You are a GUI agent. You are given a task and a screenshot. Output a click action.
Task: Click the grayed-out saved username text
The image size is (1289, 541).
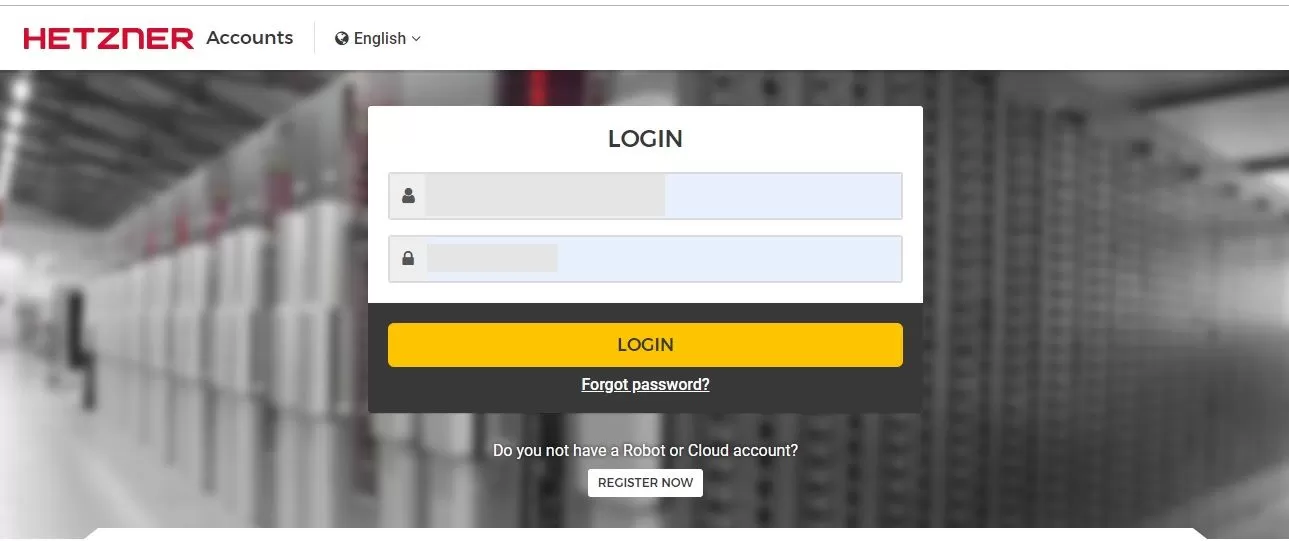click(x=545, y=196)
